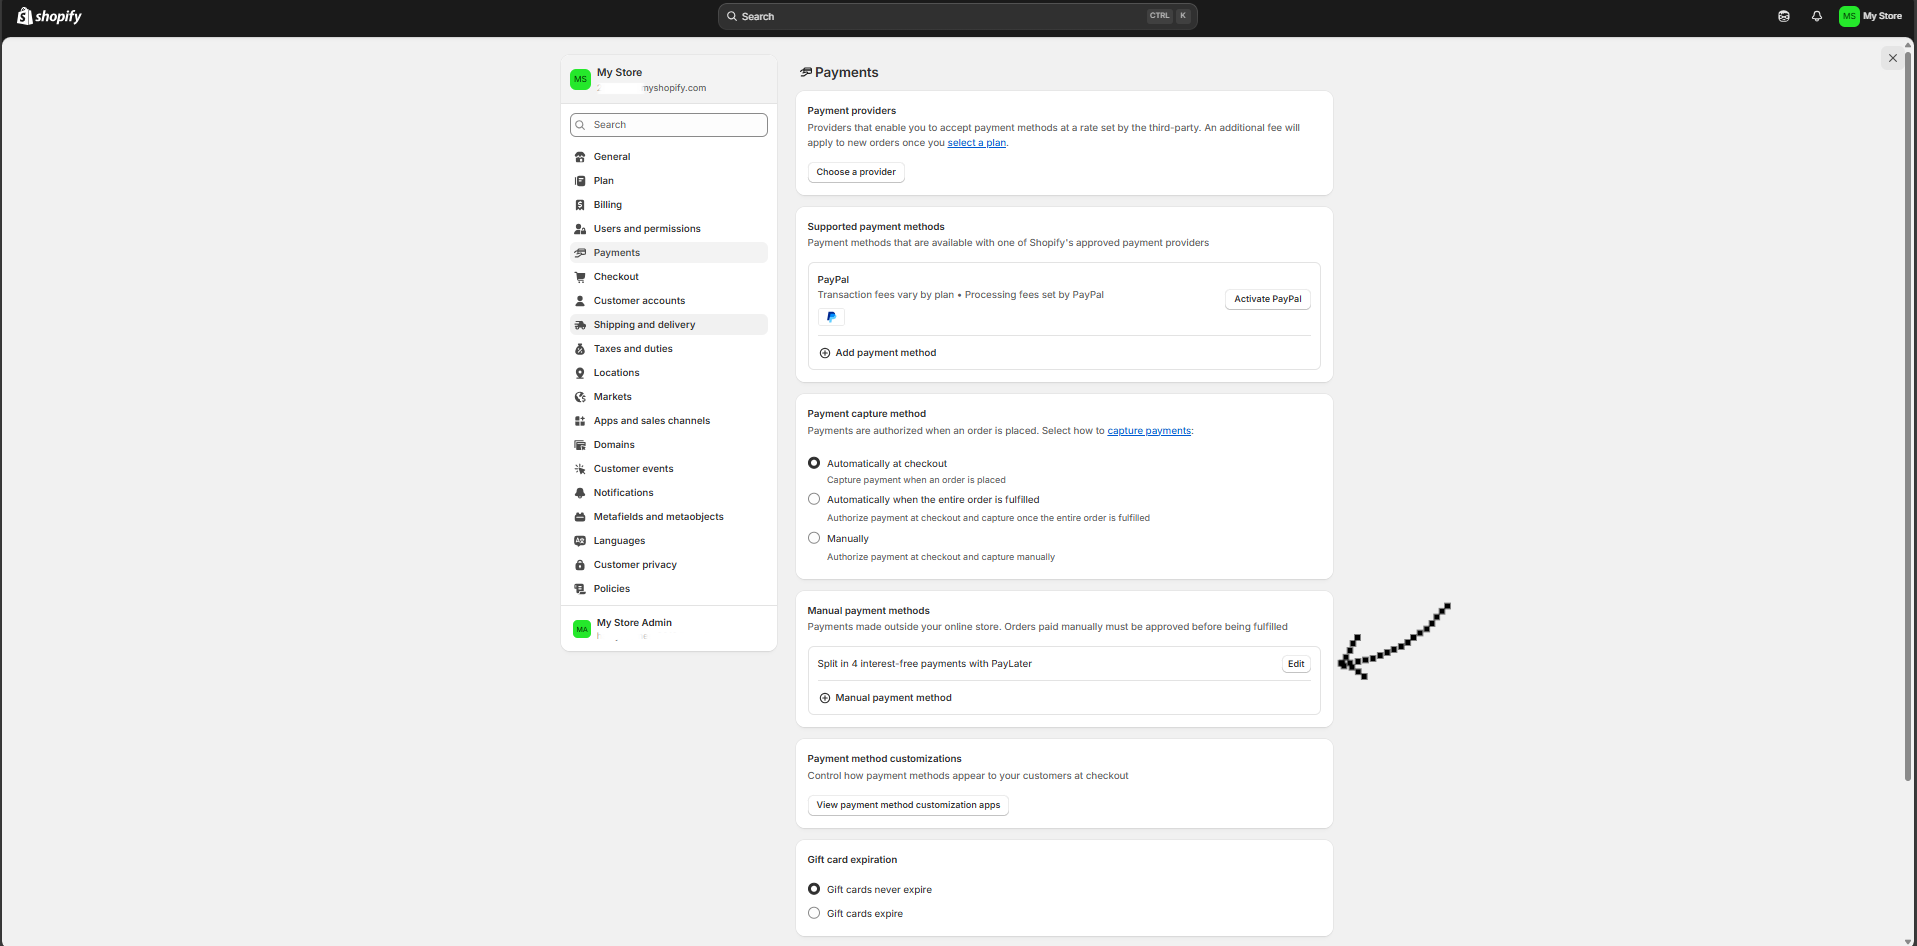The height and width of the screenshot is (946, 1917).
Task: Click the Domains icon
Action: [x=580, y=445]
